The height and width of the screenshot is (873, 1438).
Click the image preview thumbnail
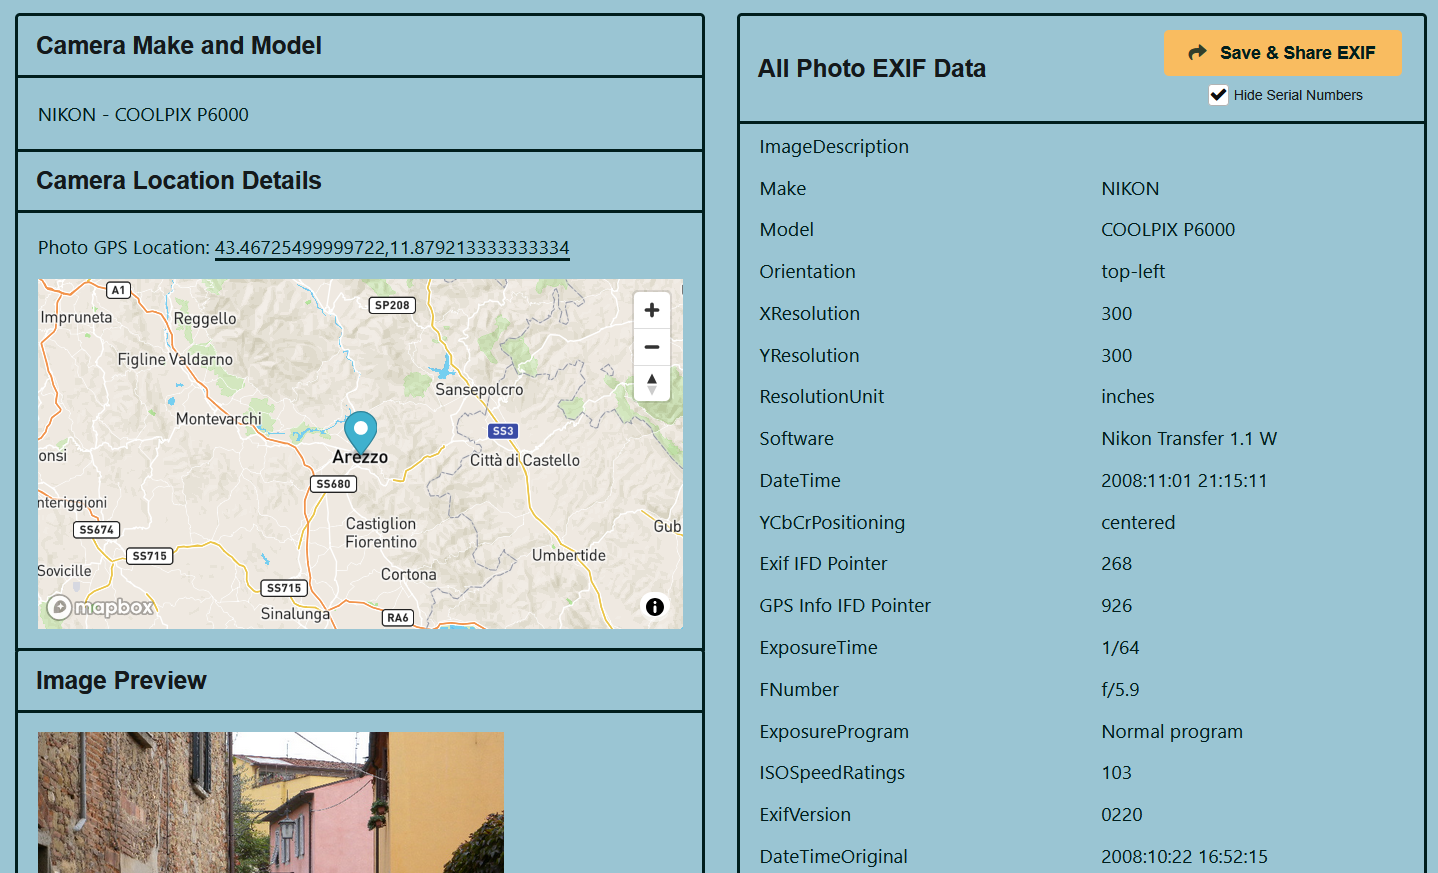click(x=271, y=802)
